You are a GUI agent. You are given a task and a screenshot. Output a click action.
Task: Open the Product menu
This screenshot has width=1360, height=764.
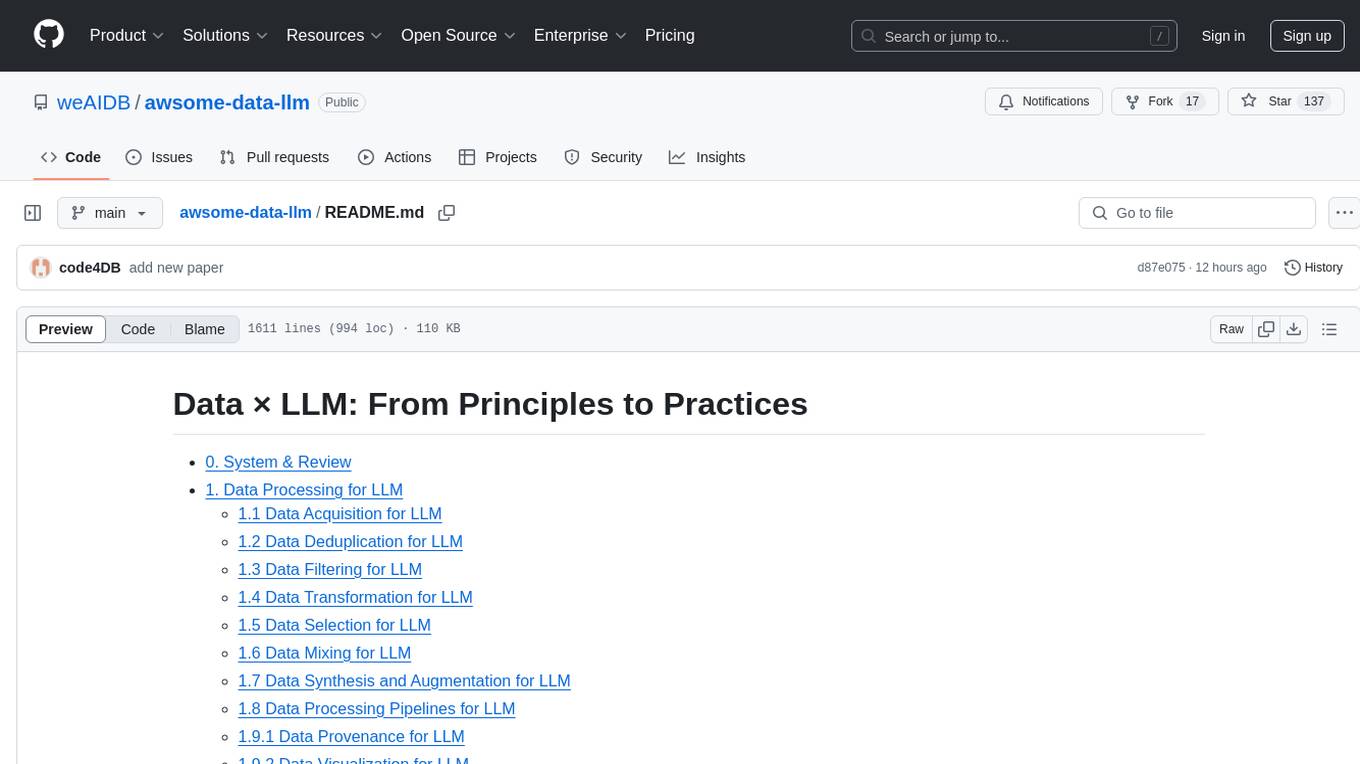127,35
